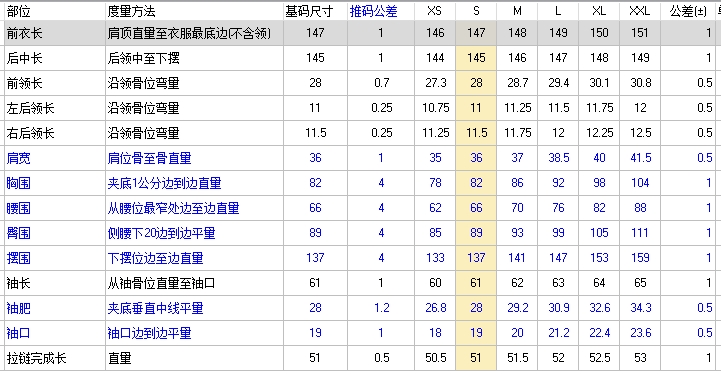Image resolution: width=721 pixels, height=379 pixels.
Task: Select the 前衣长 row label
Action: tap(24, 33)
